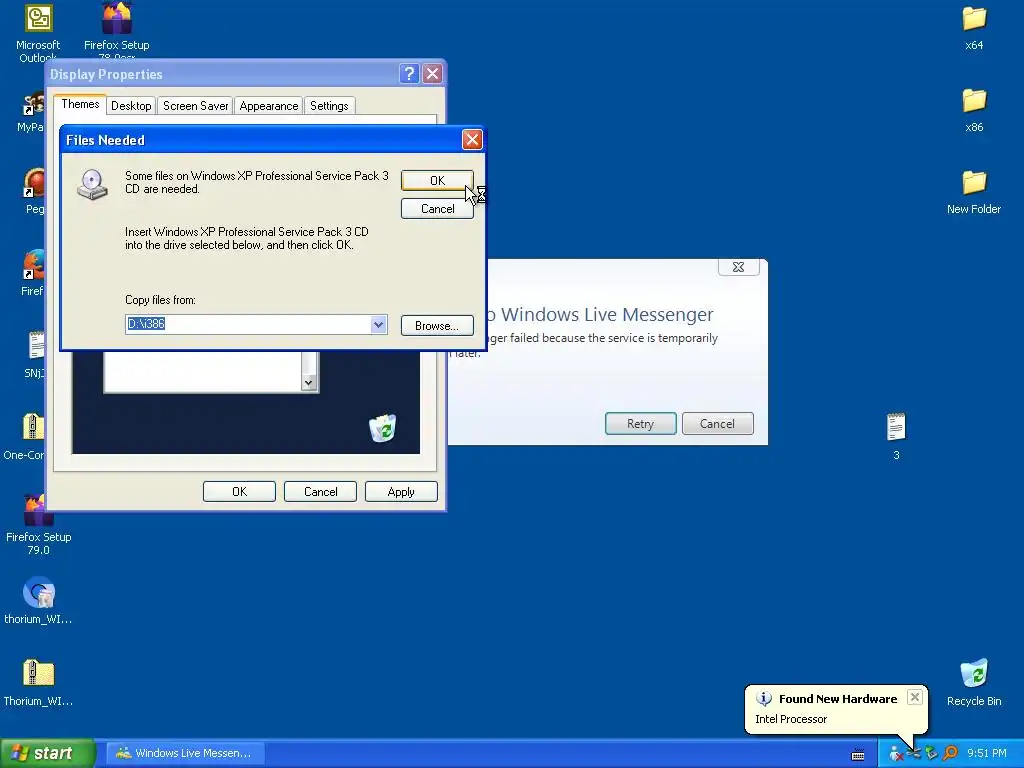
Task: Click the Display Properties help question icon
Action: pos(409,74)
